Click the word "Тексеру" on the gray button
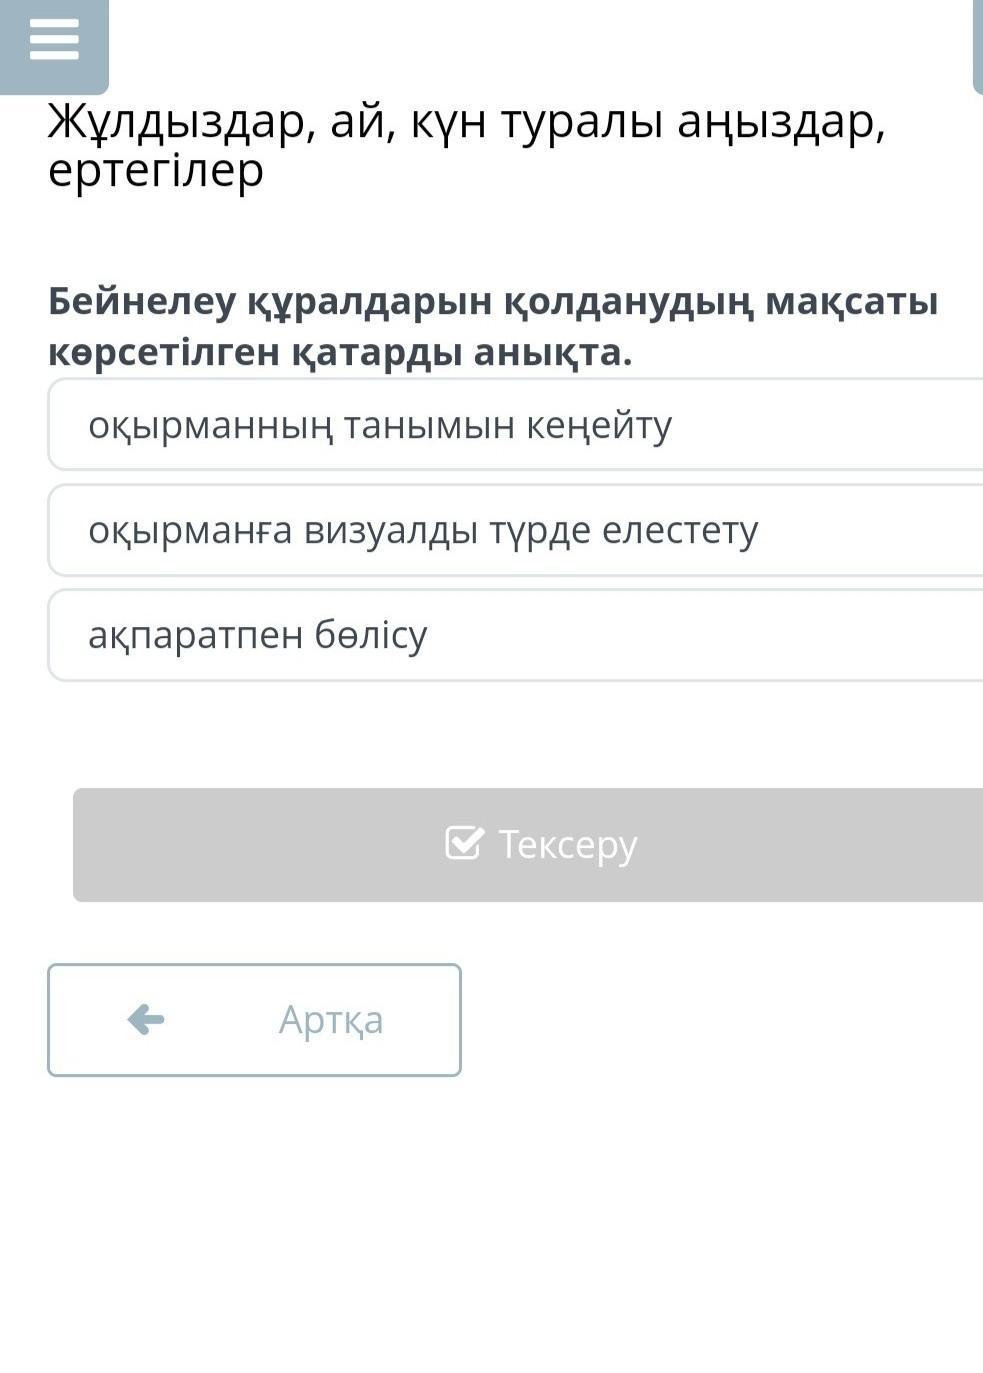Viewport: 983px width, 1373px height. pyautogui.click(x=567, y=845)
